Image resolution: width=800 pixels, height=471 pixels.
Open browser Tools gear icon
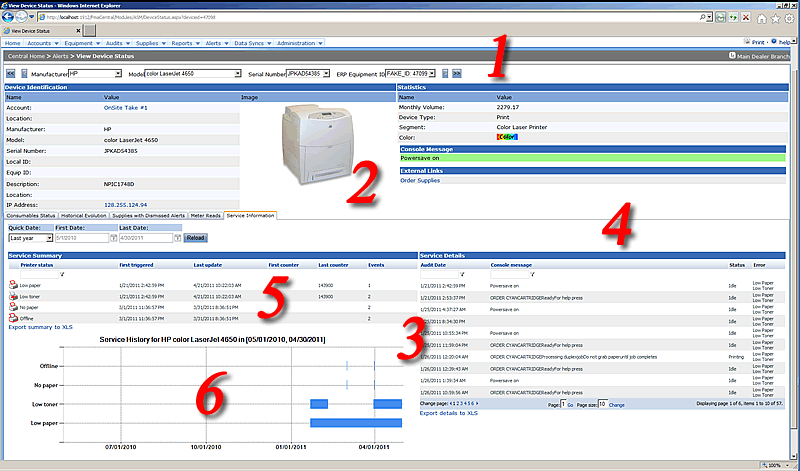point(789,18)
